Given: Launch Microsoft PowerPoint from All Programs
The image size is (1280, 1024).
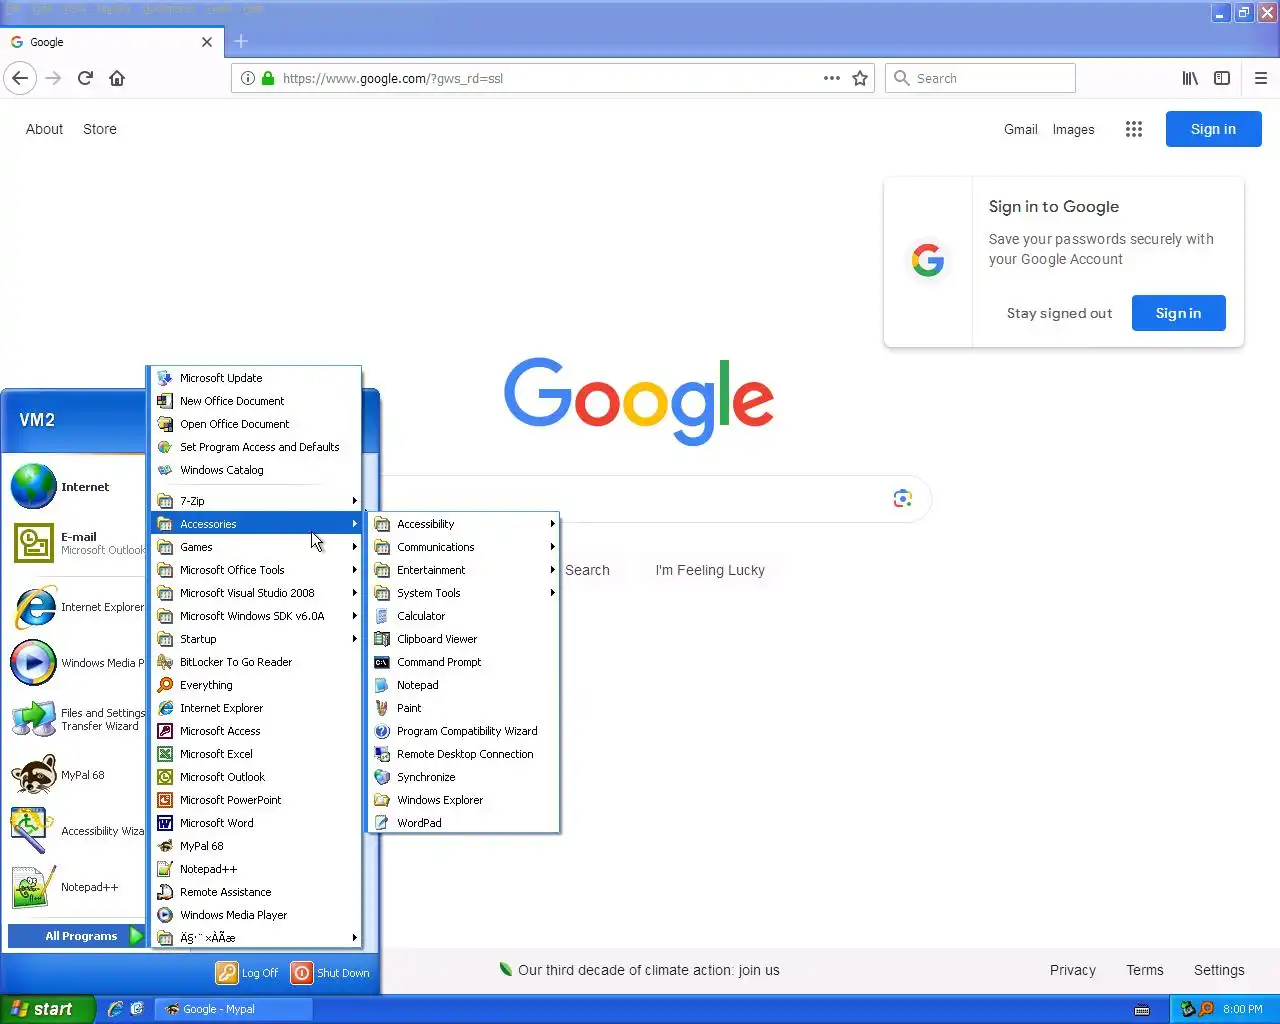Looking at the screenshot, I should 256,800.
